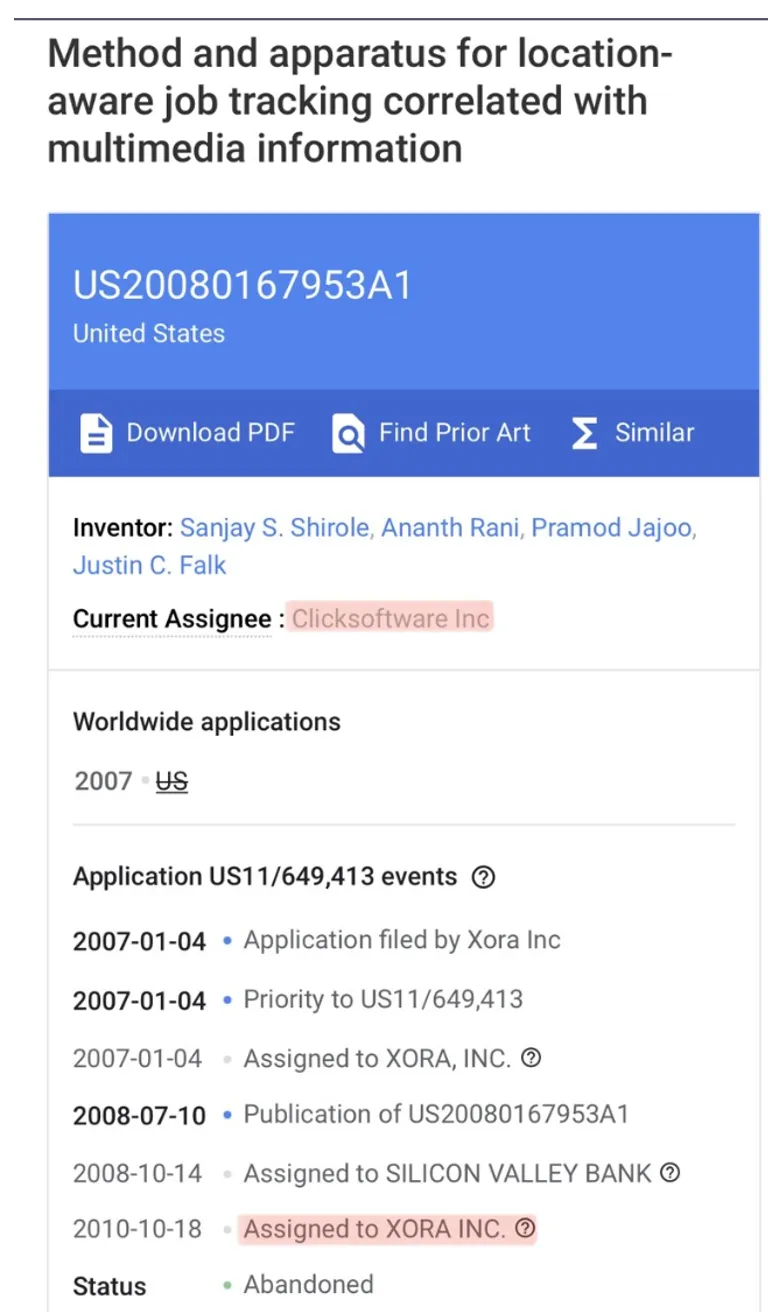The width and height of the screenshot is (768, 1312).
Task: Click Publication of US20080167953A1 event
Action: [x=436, y=1114]
